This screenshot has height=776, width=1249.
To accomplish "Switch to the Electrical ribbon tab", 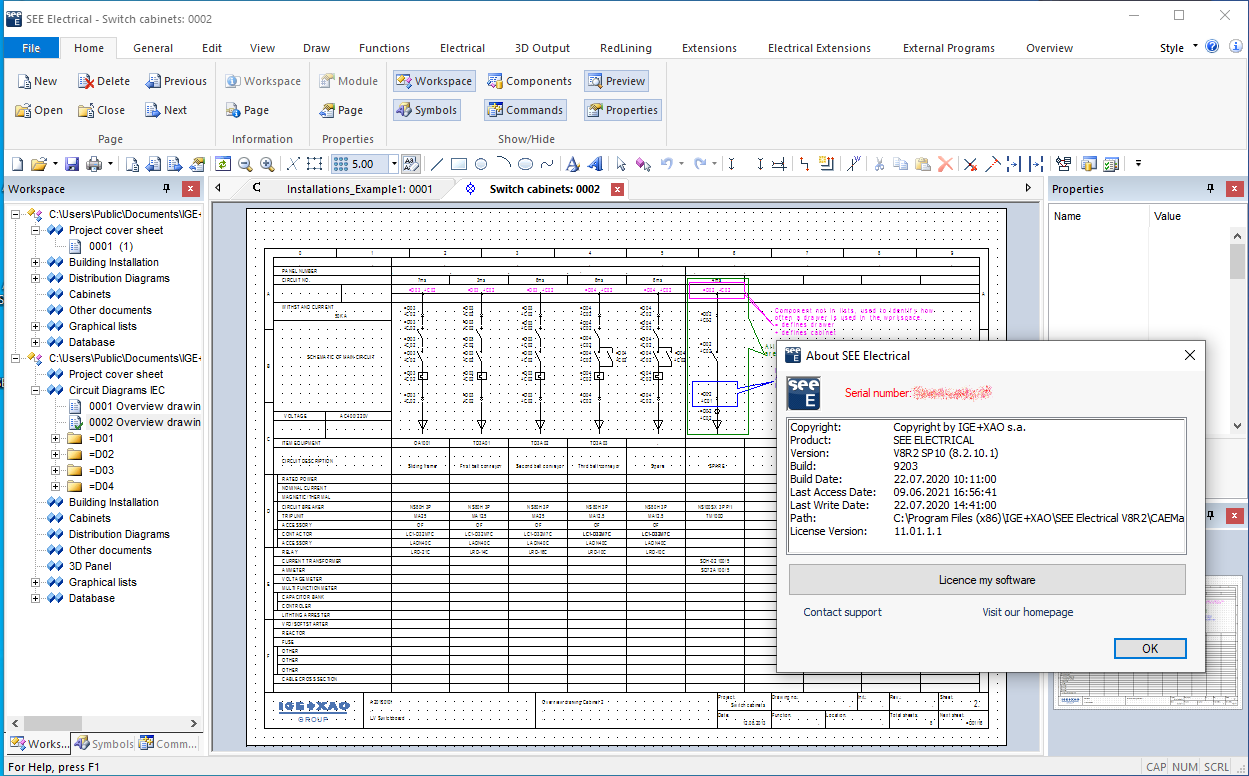I will tap(462, 48).
